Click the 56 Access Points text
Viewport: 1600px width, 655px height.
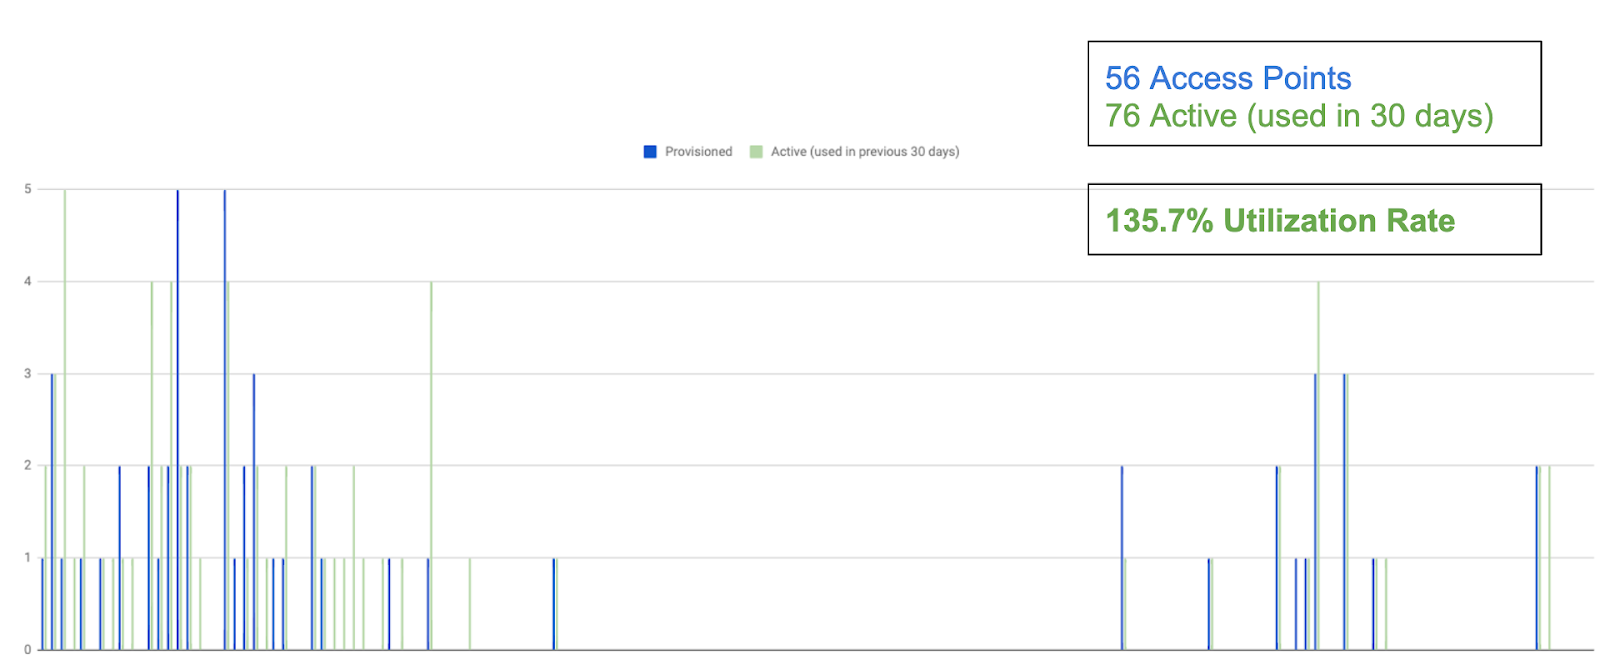(1227, 78)
